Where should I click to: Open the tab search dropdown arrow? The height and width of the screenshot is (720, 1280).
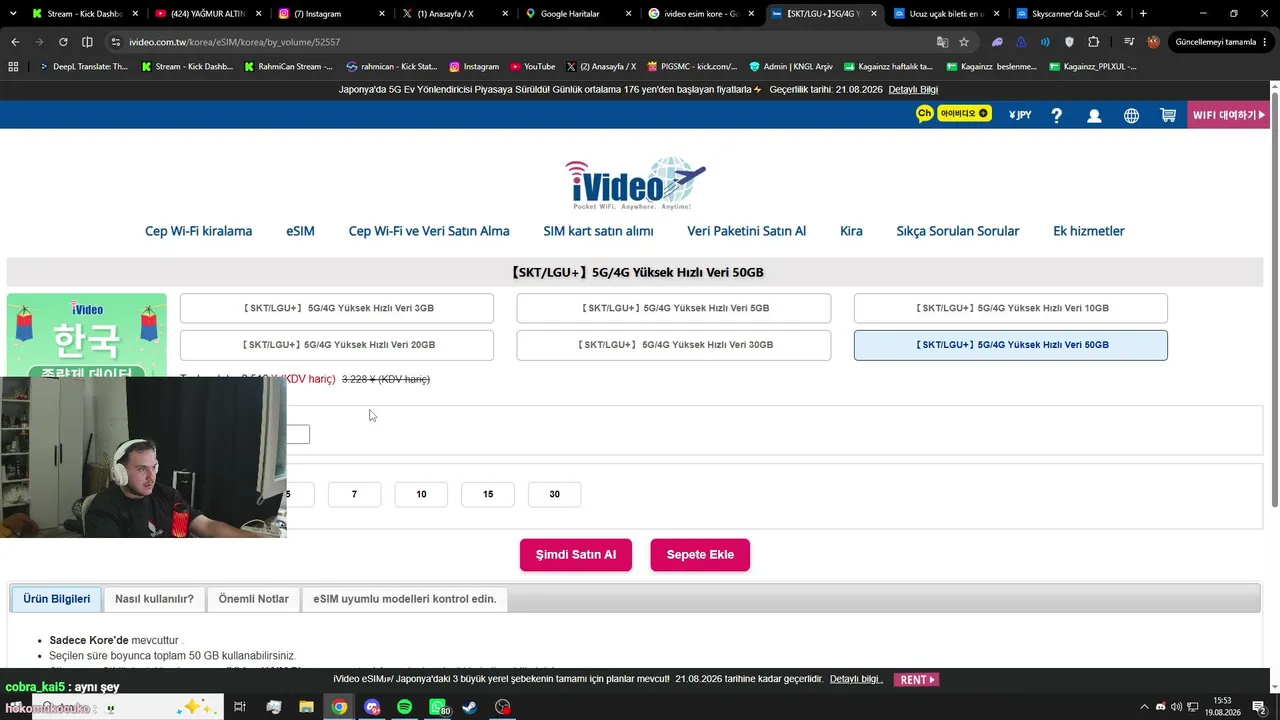click(12, 14)
